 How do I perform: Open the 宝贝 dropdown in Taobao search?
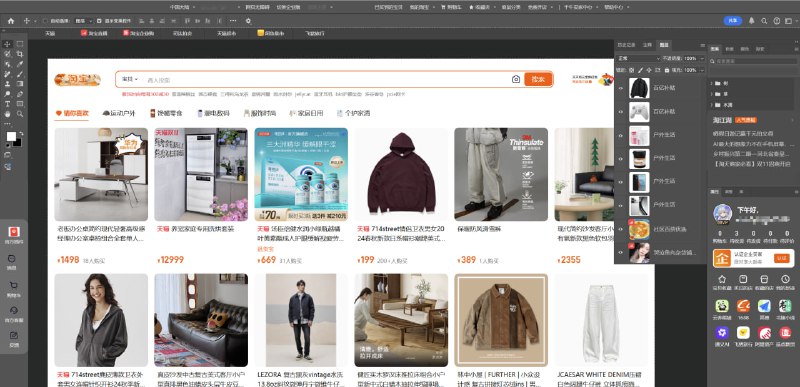pyautogui.click(x=130, y=79)
